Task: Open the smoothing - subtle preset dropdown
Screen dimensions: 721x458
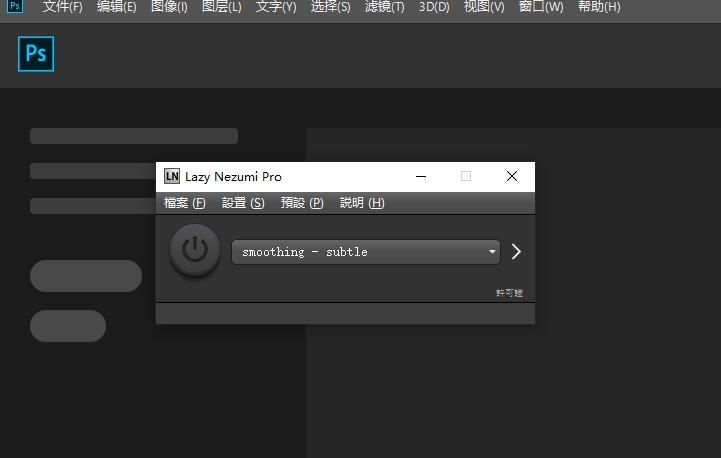Action: [366, 252]
